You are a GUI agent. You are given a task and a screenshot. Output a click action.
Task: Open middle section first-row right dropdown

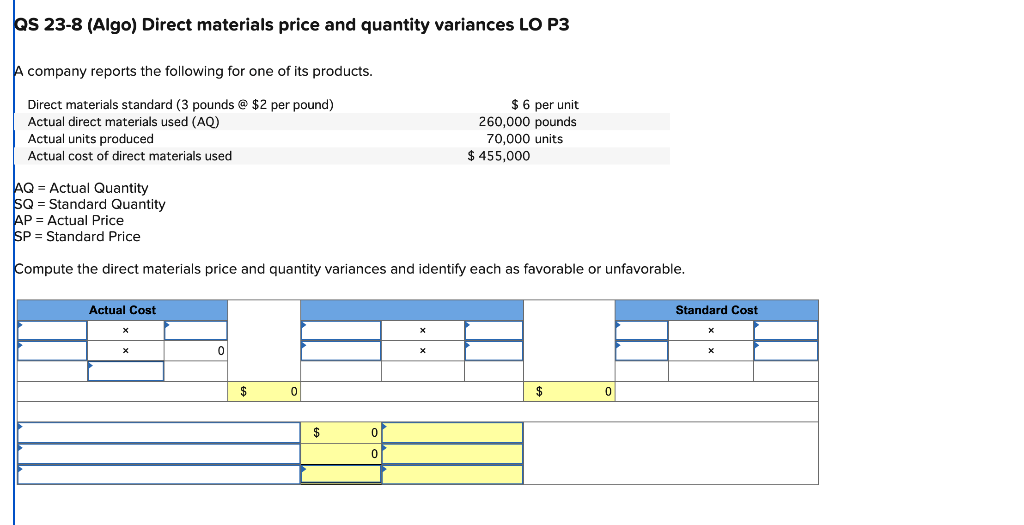click(x=494, y=330)
